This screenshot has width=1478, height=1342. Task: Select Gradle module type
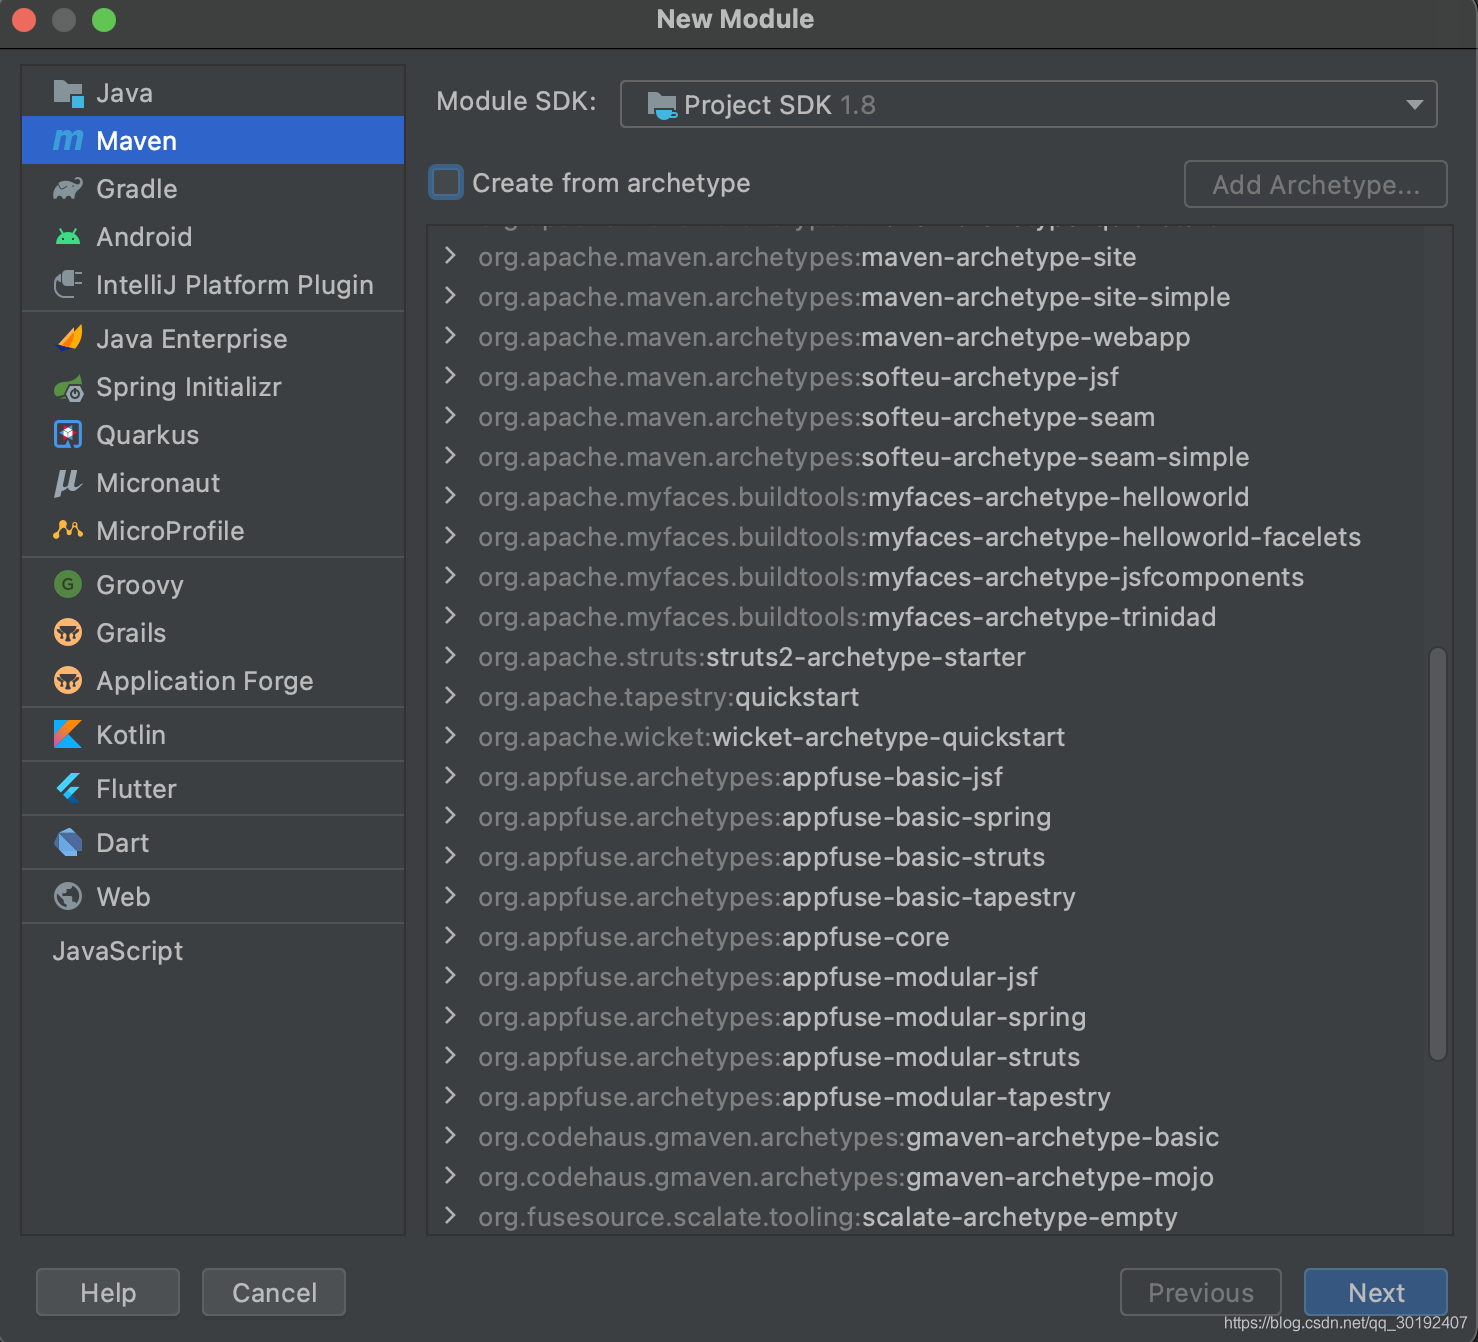pos(213,189)
